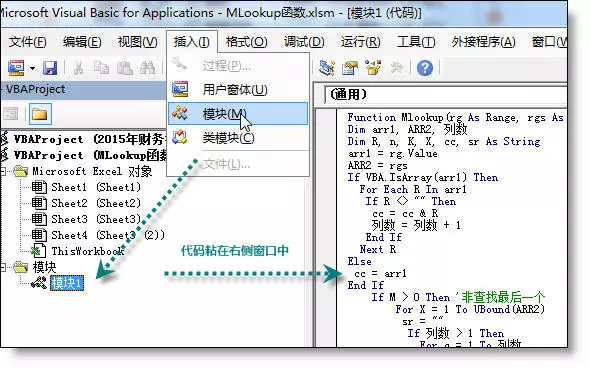Screen dimensions: 589x369
Task: Click 'For X = 1 To UBound(ARR2)' line
Action: 470,309
